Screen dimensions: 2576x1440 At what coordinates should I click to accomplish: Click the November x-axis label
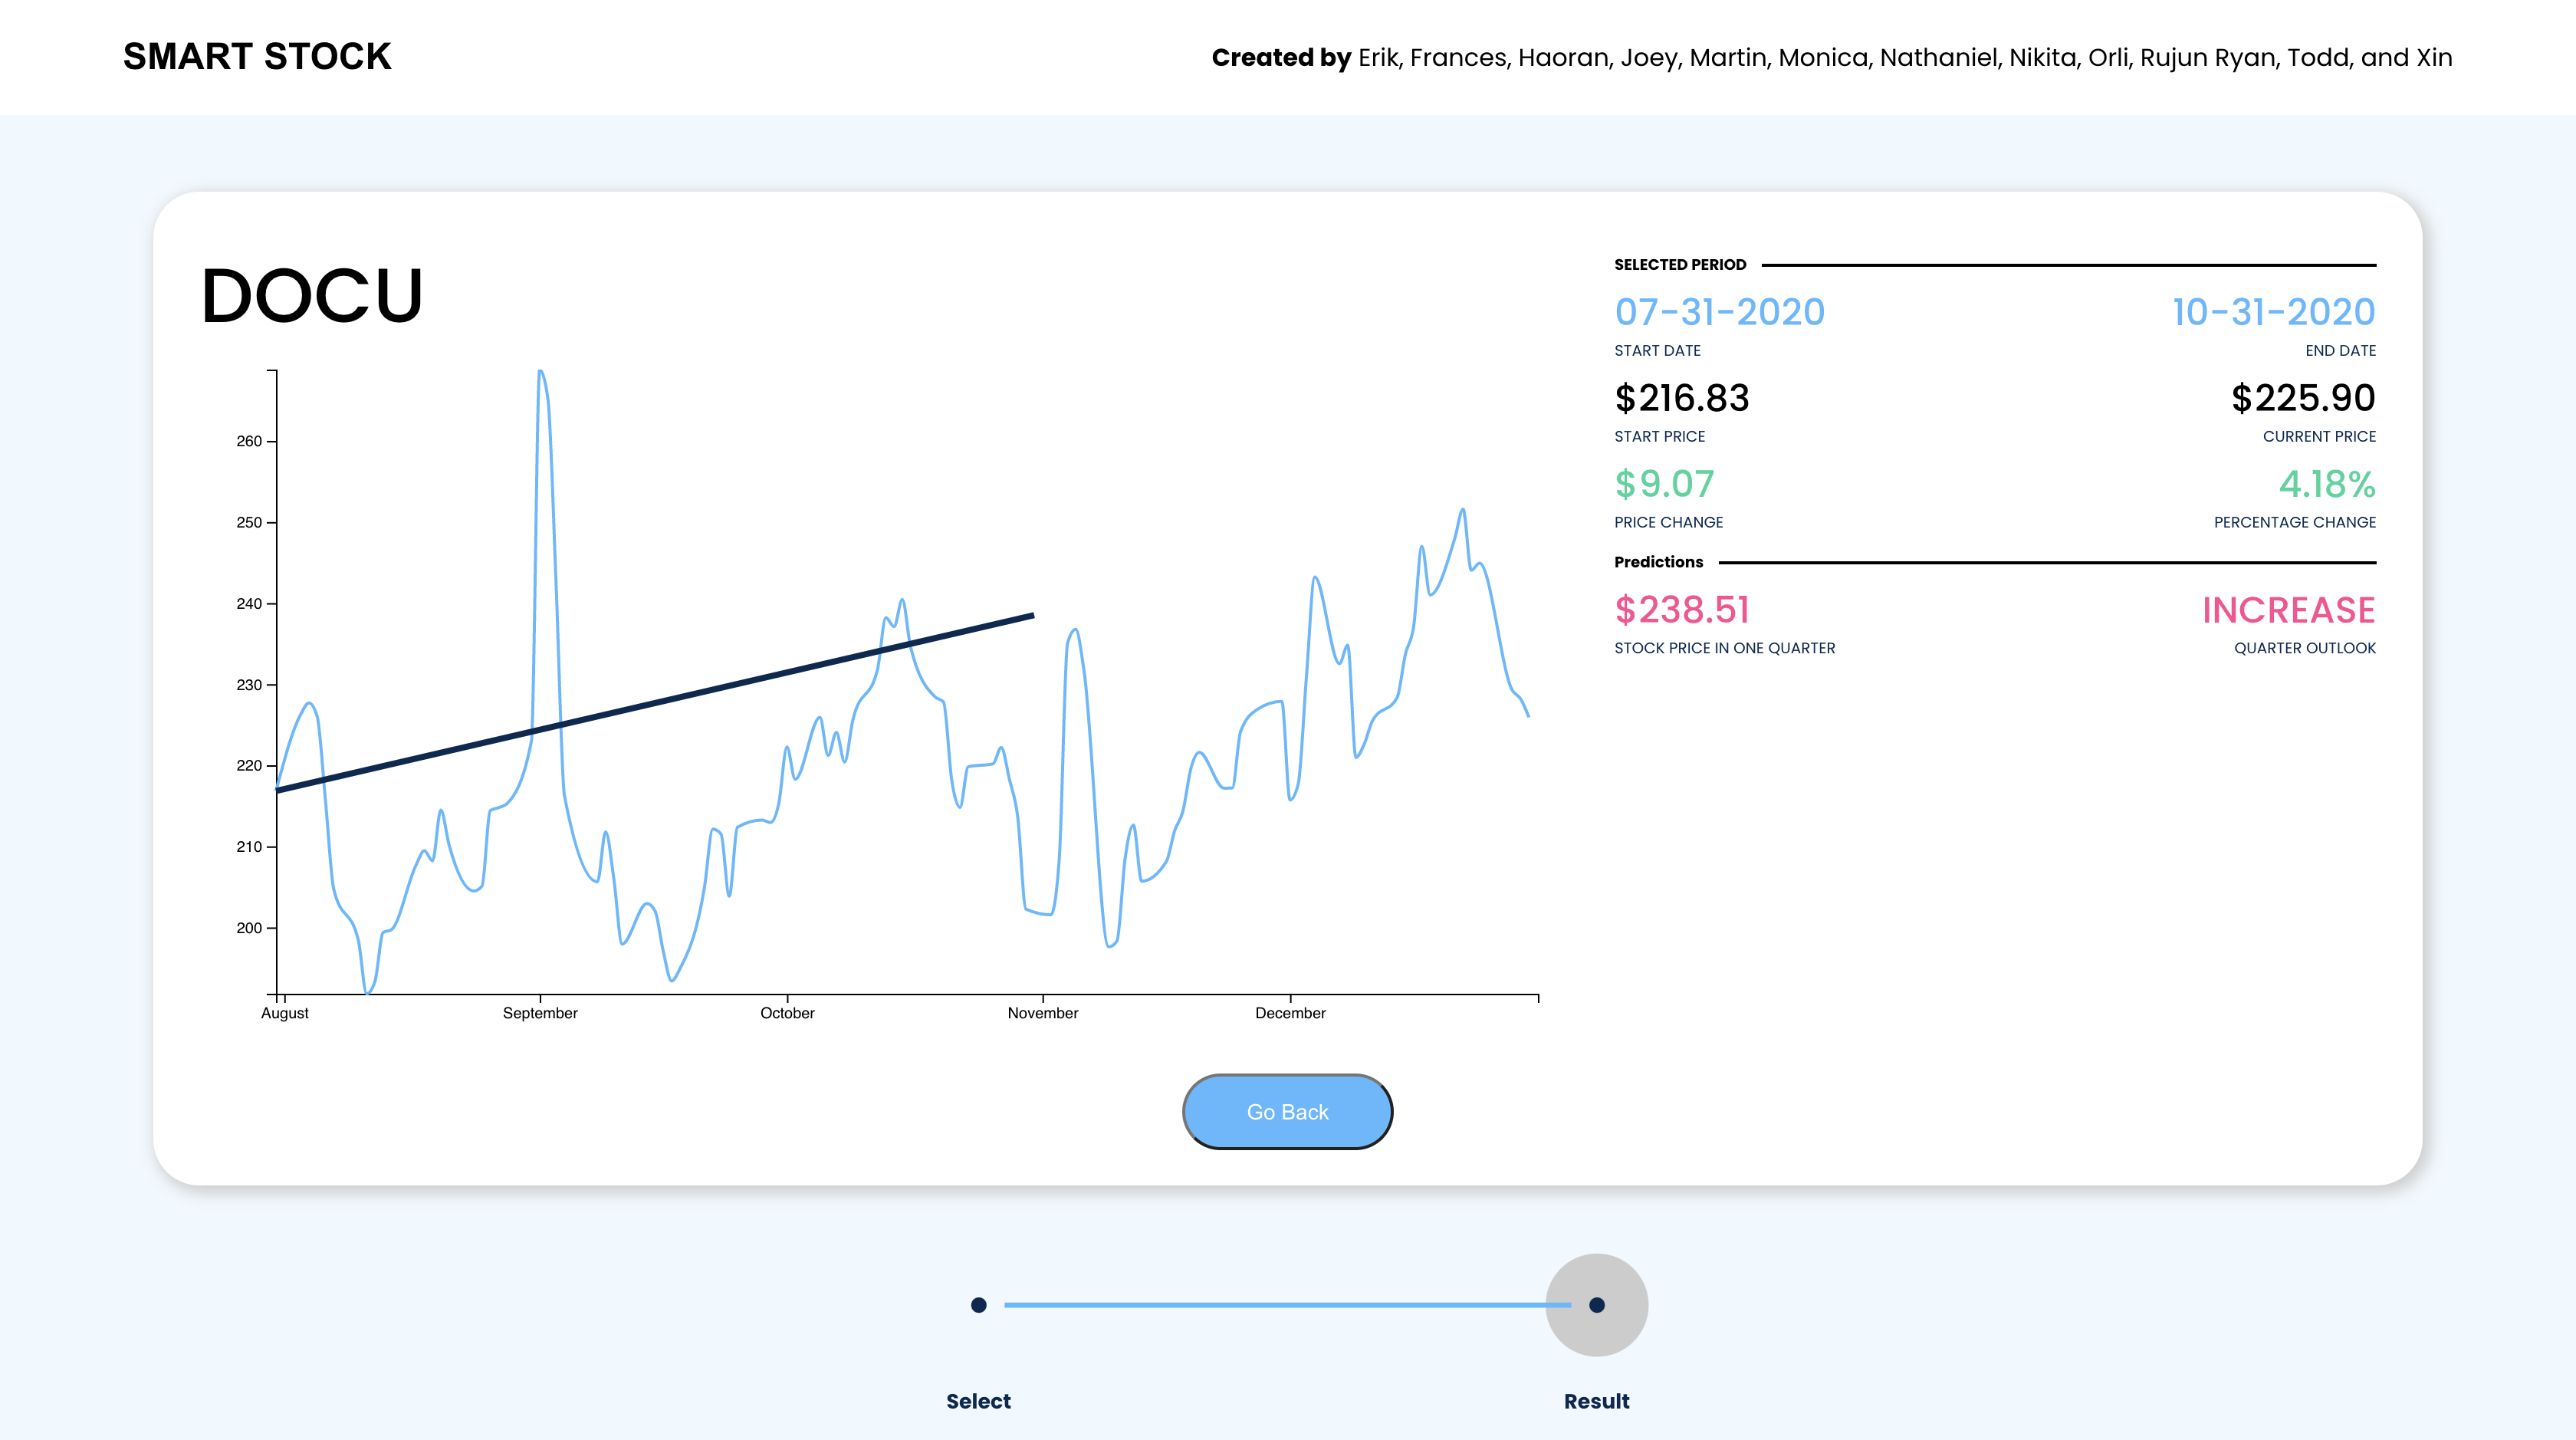(1043, 1013)
